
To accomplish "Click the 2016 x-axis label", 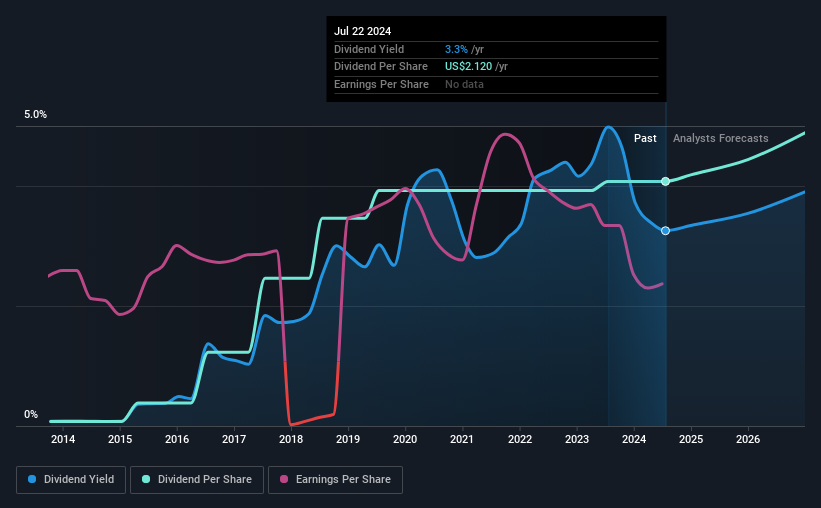I will tap(177, 439).
